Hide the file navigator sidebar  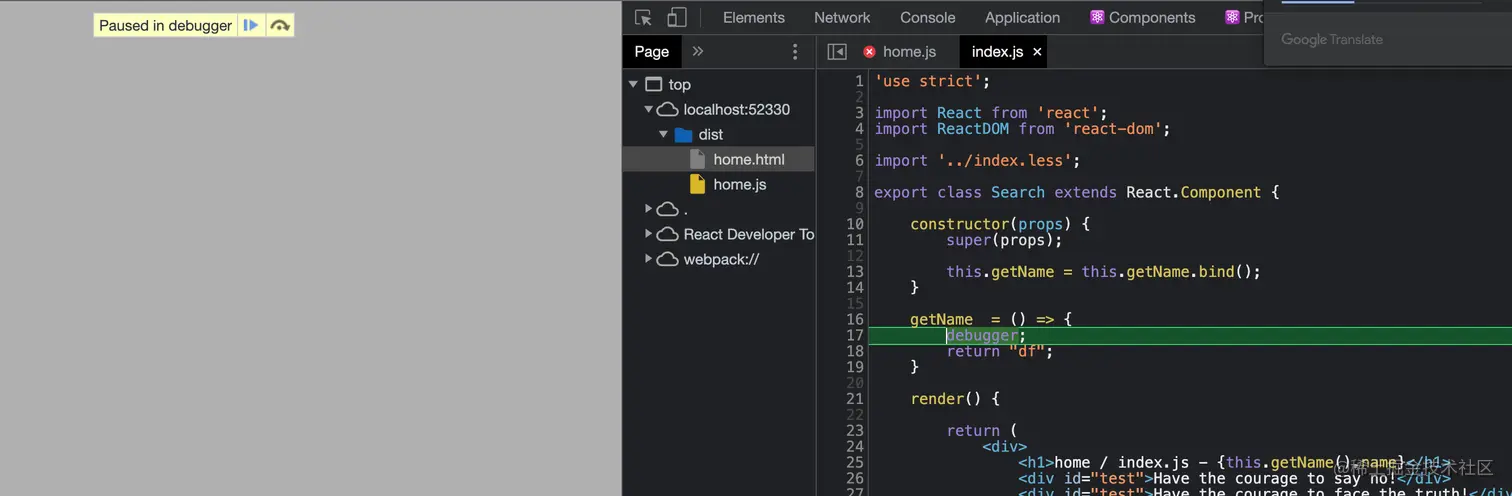(x=837, y=51)
